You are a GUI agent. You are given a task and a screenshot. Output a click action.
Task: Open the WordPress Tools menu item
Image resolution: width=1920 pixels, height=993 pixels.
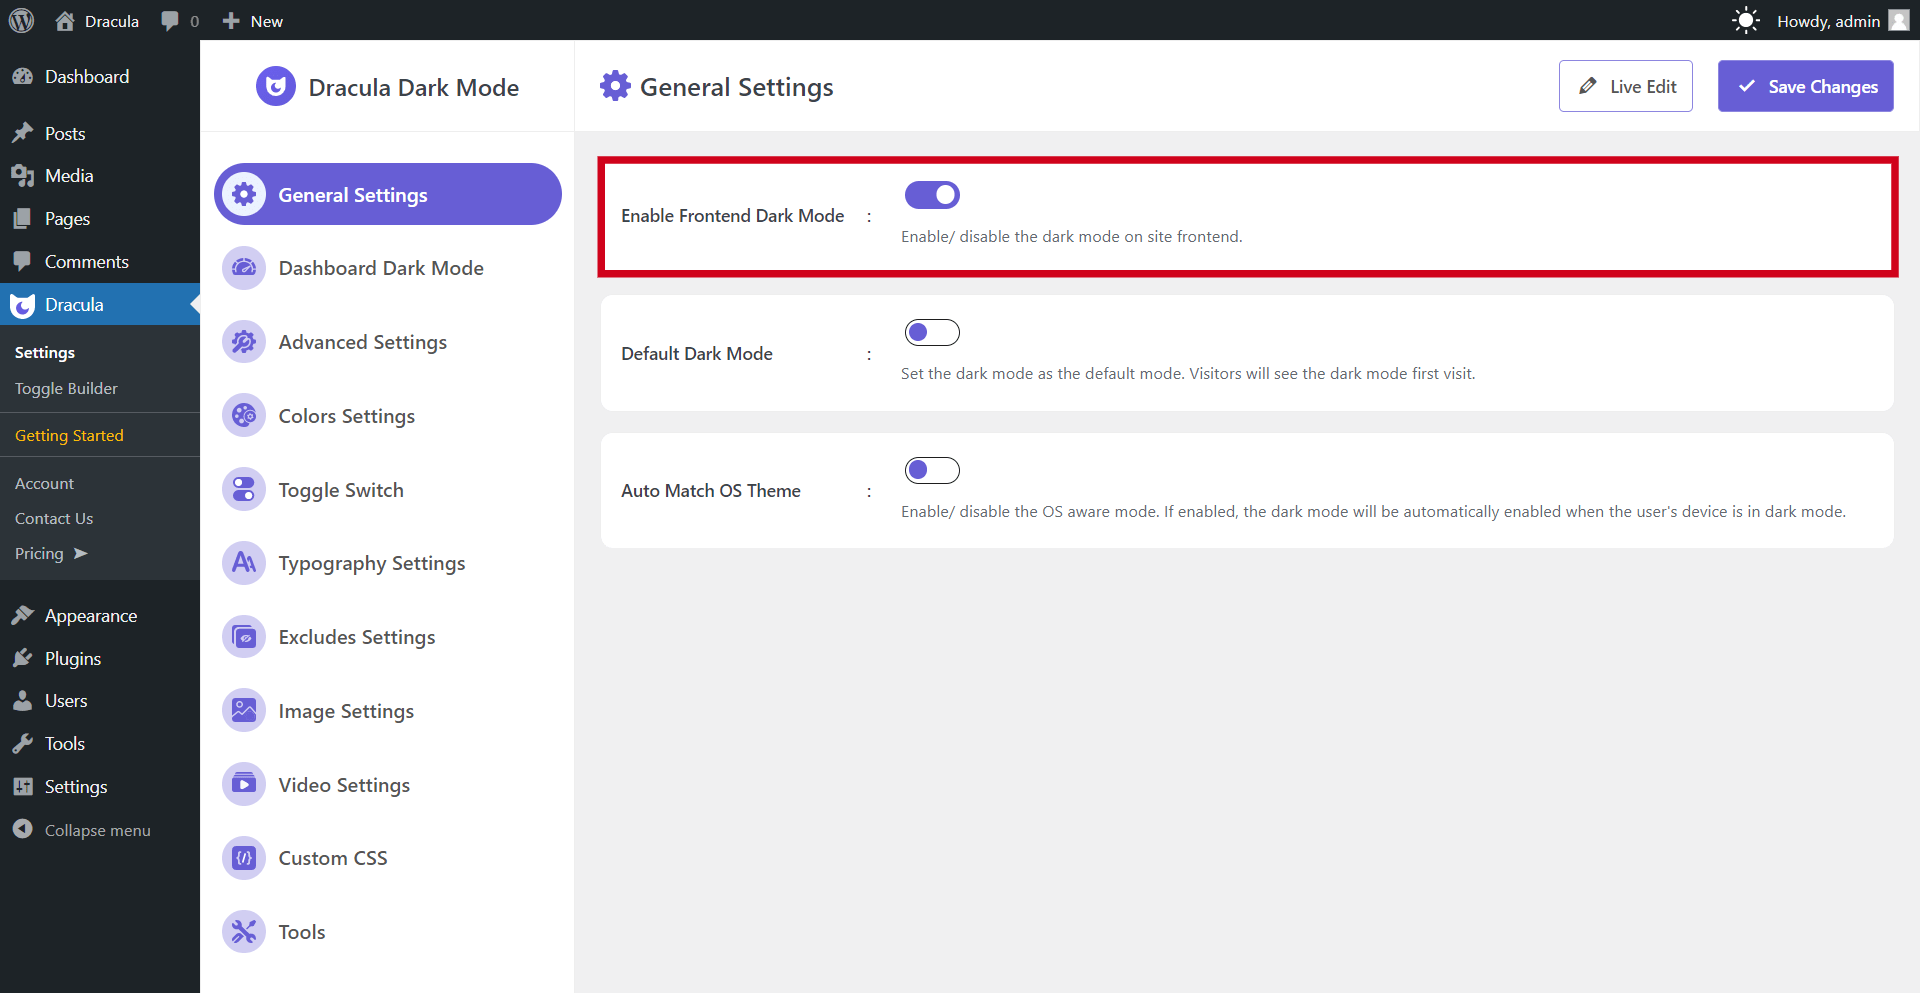(100, 744)
